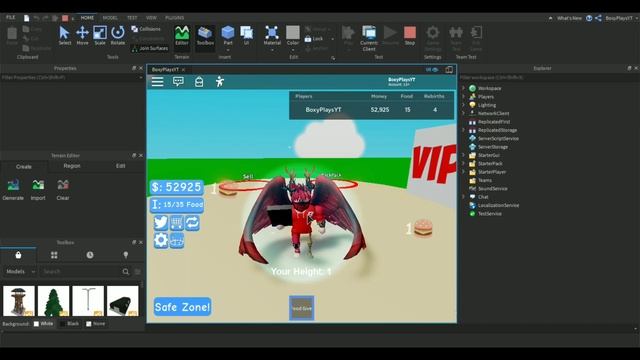Viewport: 640px width, 360px height.
Task: Expand the Lighting node in Explorer
Action: [463, 105]
